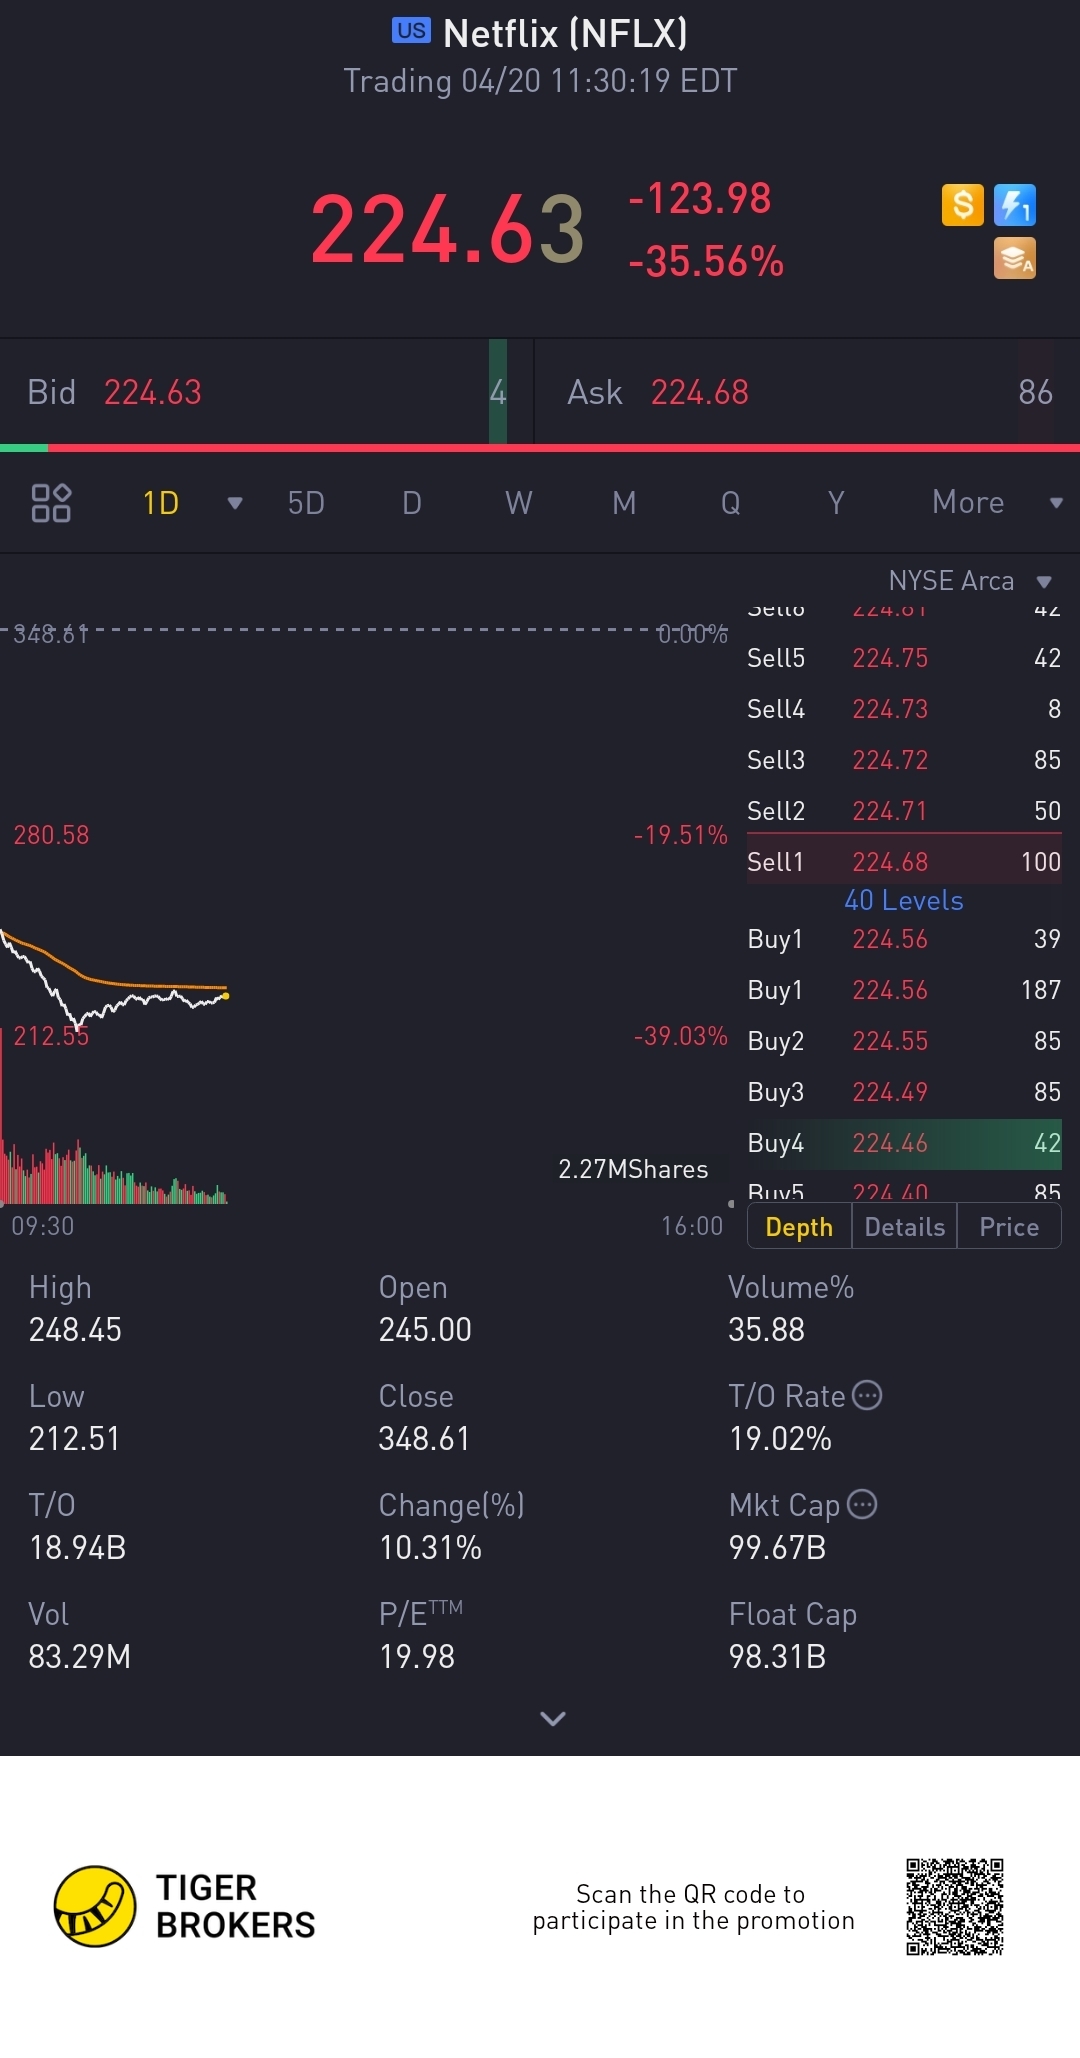1080x2058 pixels.
Task: Tap the Sell5 224.75 order row
Action: 904,658
